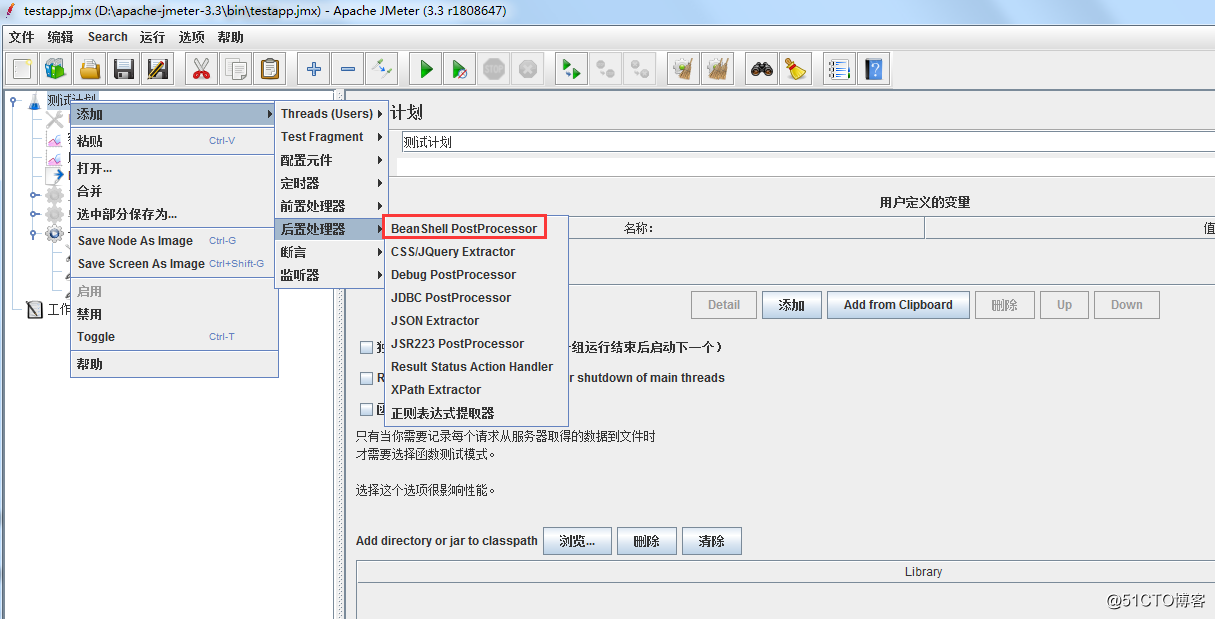Expand the 配置元件 submenu
Viewport: 1215px width, 619px height.
pyautogui.click(x=331, y=160)
